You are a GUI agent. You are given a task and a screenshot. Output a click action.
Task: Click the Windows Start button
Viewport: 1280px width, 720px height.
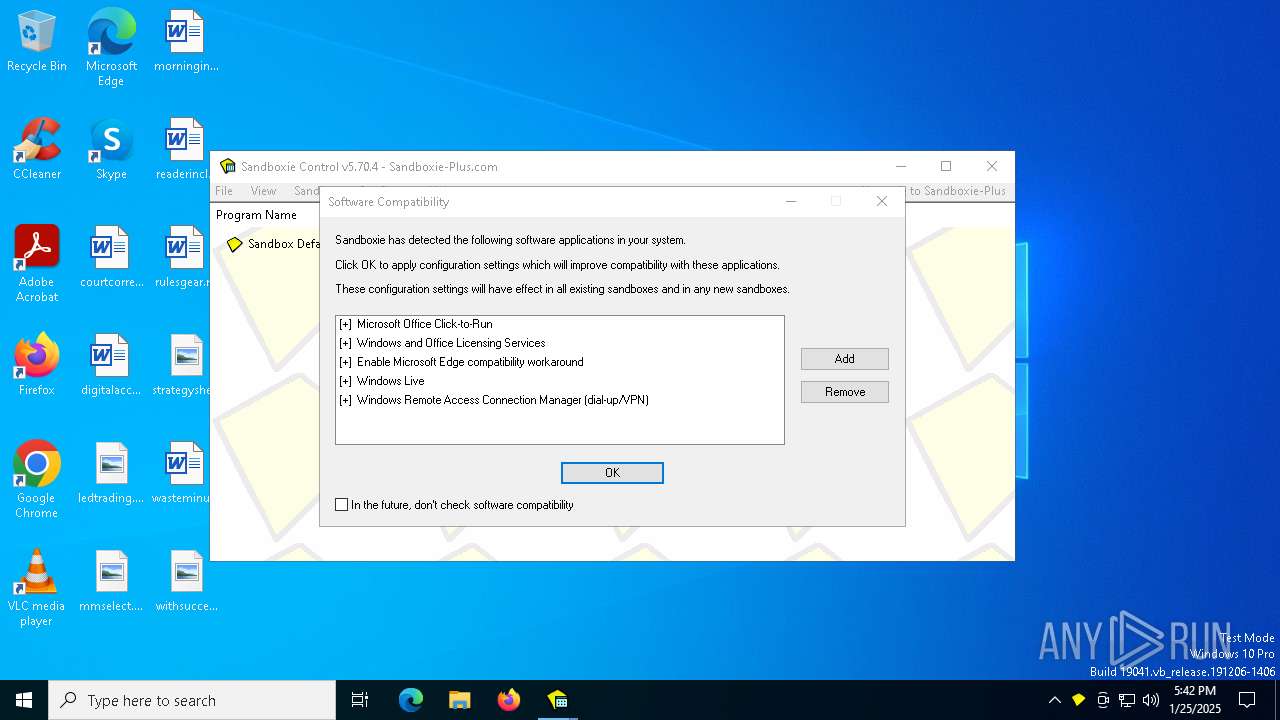24,700
